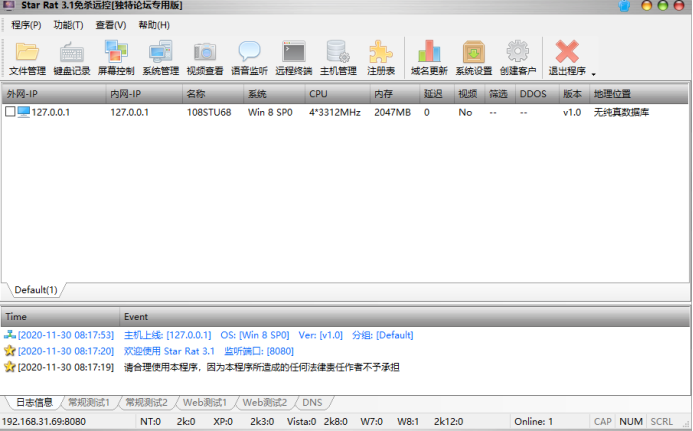
Task: Sort by the CPU column header
Action: (x=337, y=94)
